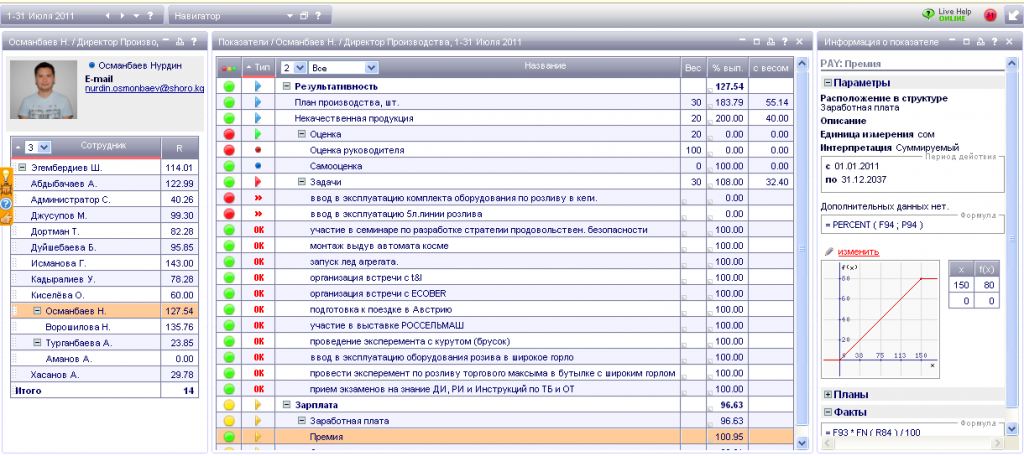Open employee level dropdown showing 3
This screenshot has height=456, width=1024.
coord(38,147)
